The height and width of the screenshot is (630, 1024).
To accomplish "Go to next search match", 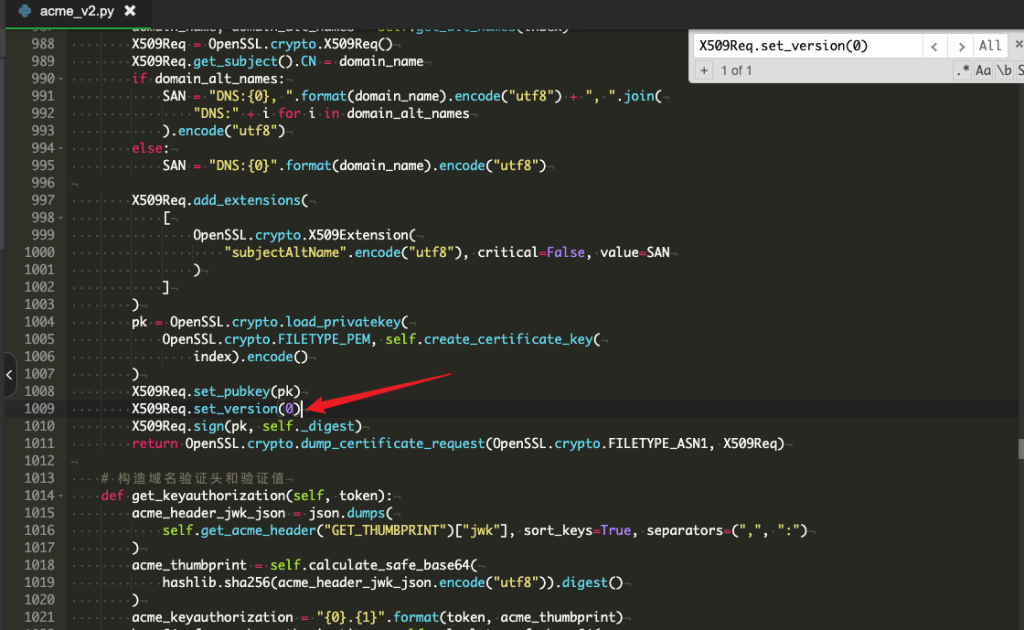I will tap(961, 46).
